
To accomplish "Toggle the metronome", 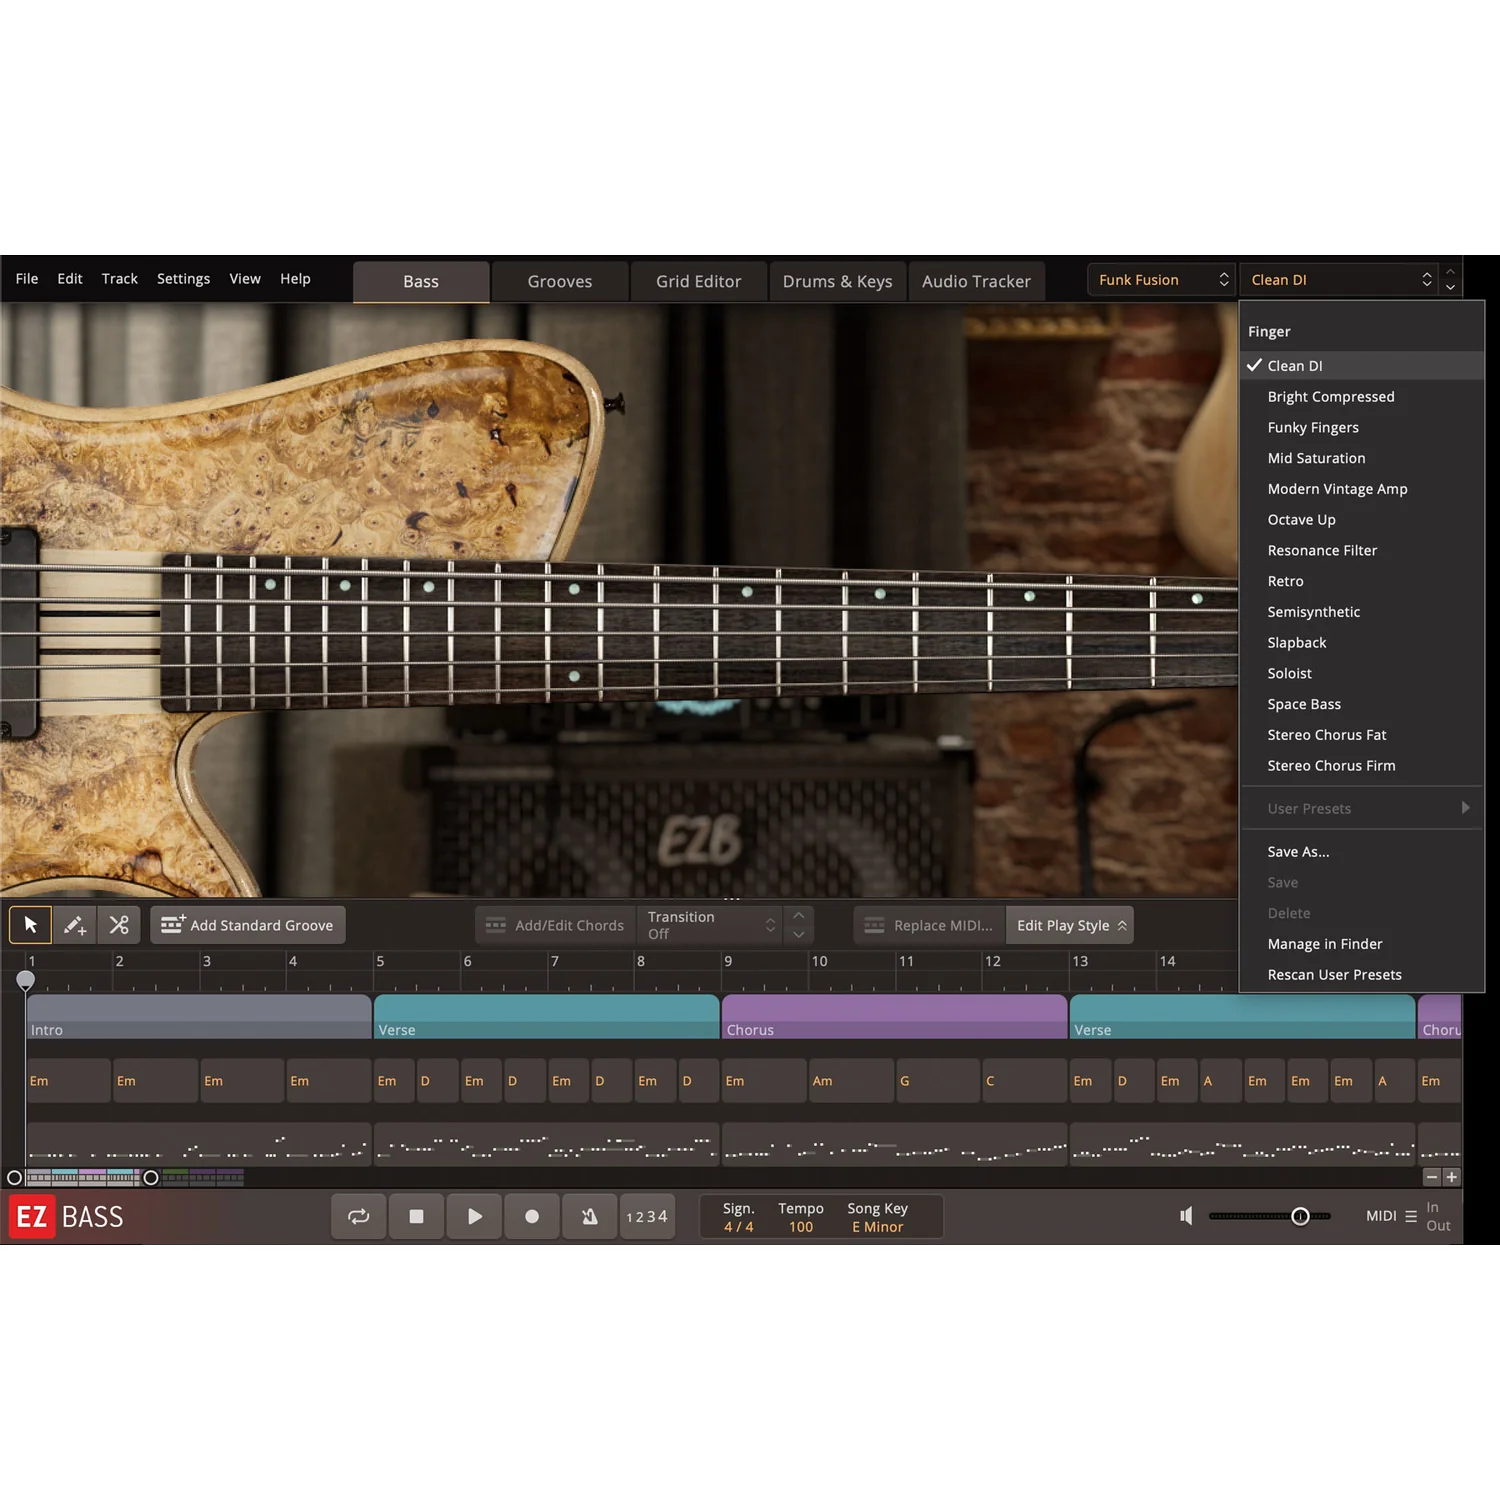I will (x=590, y=1216).
